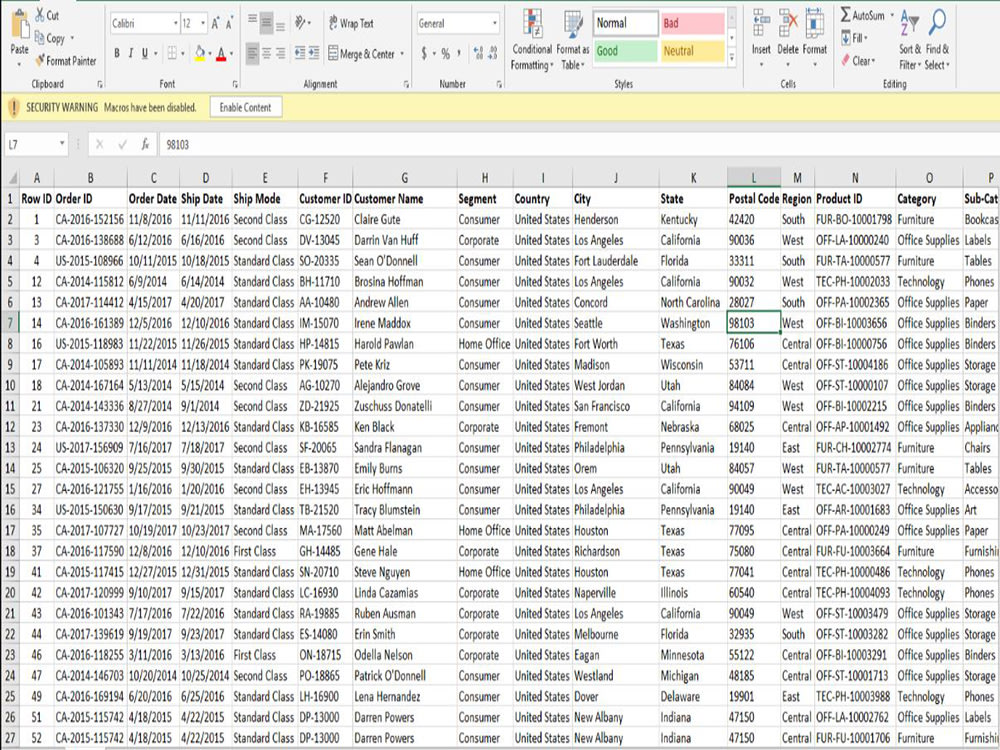This screenshot has width=1000, height=750.
Task: Select column L header
Action: tap(754, 177)
